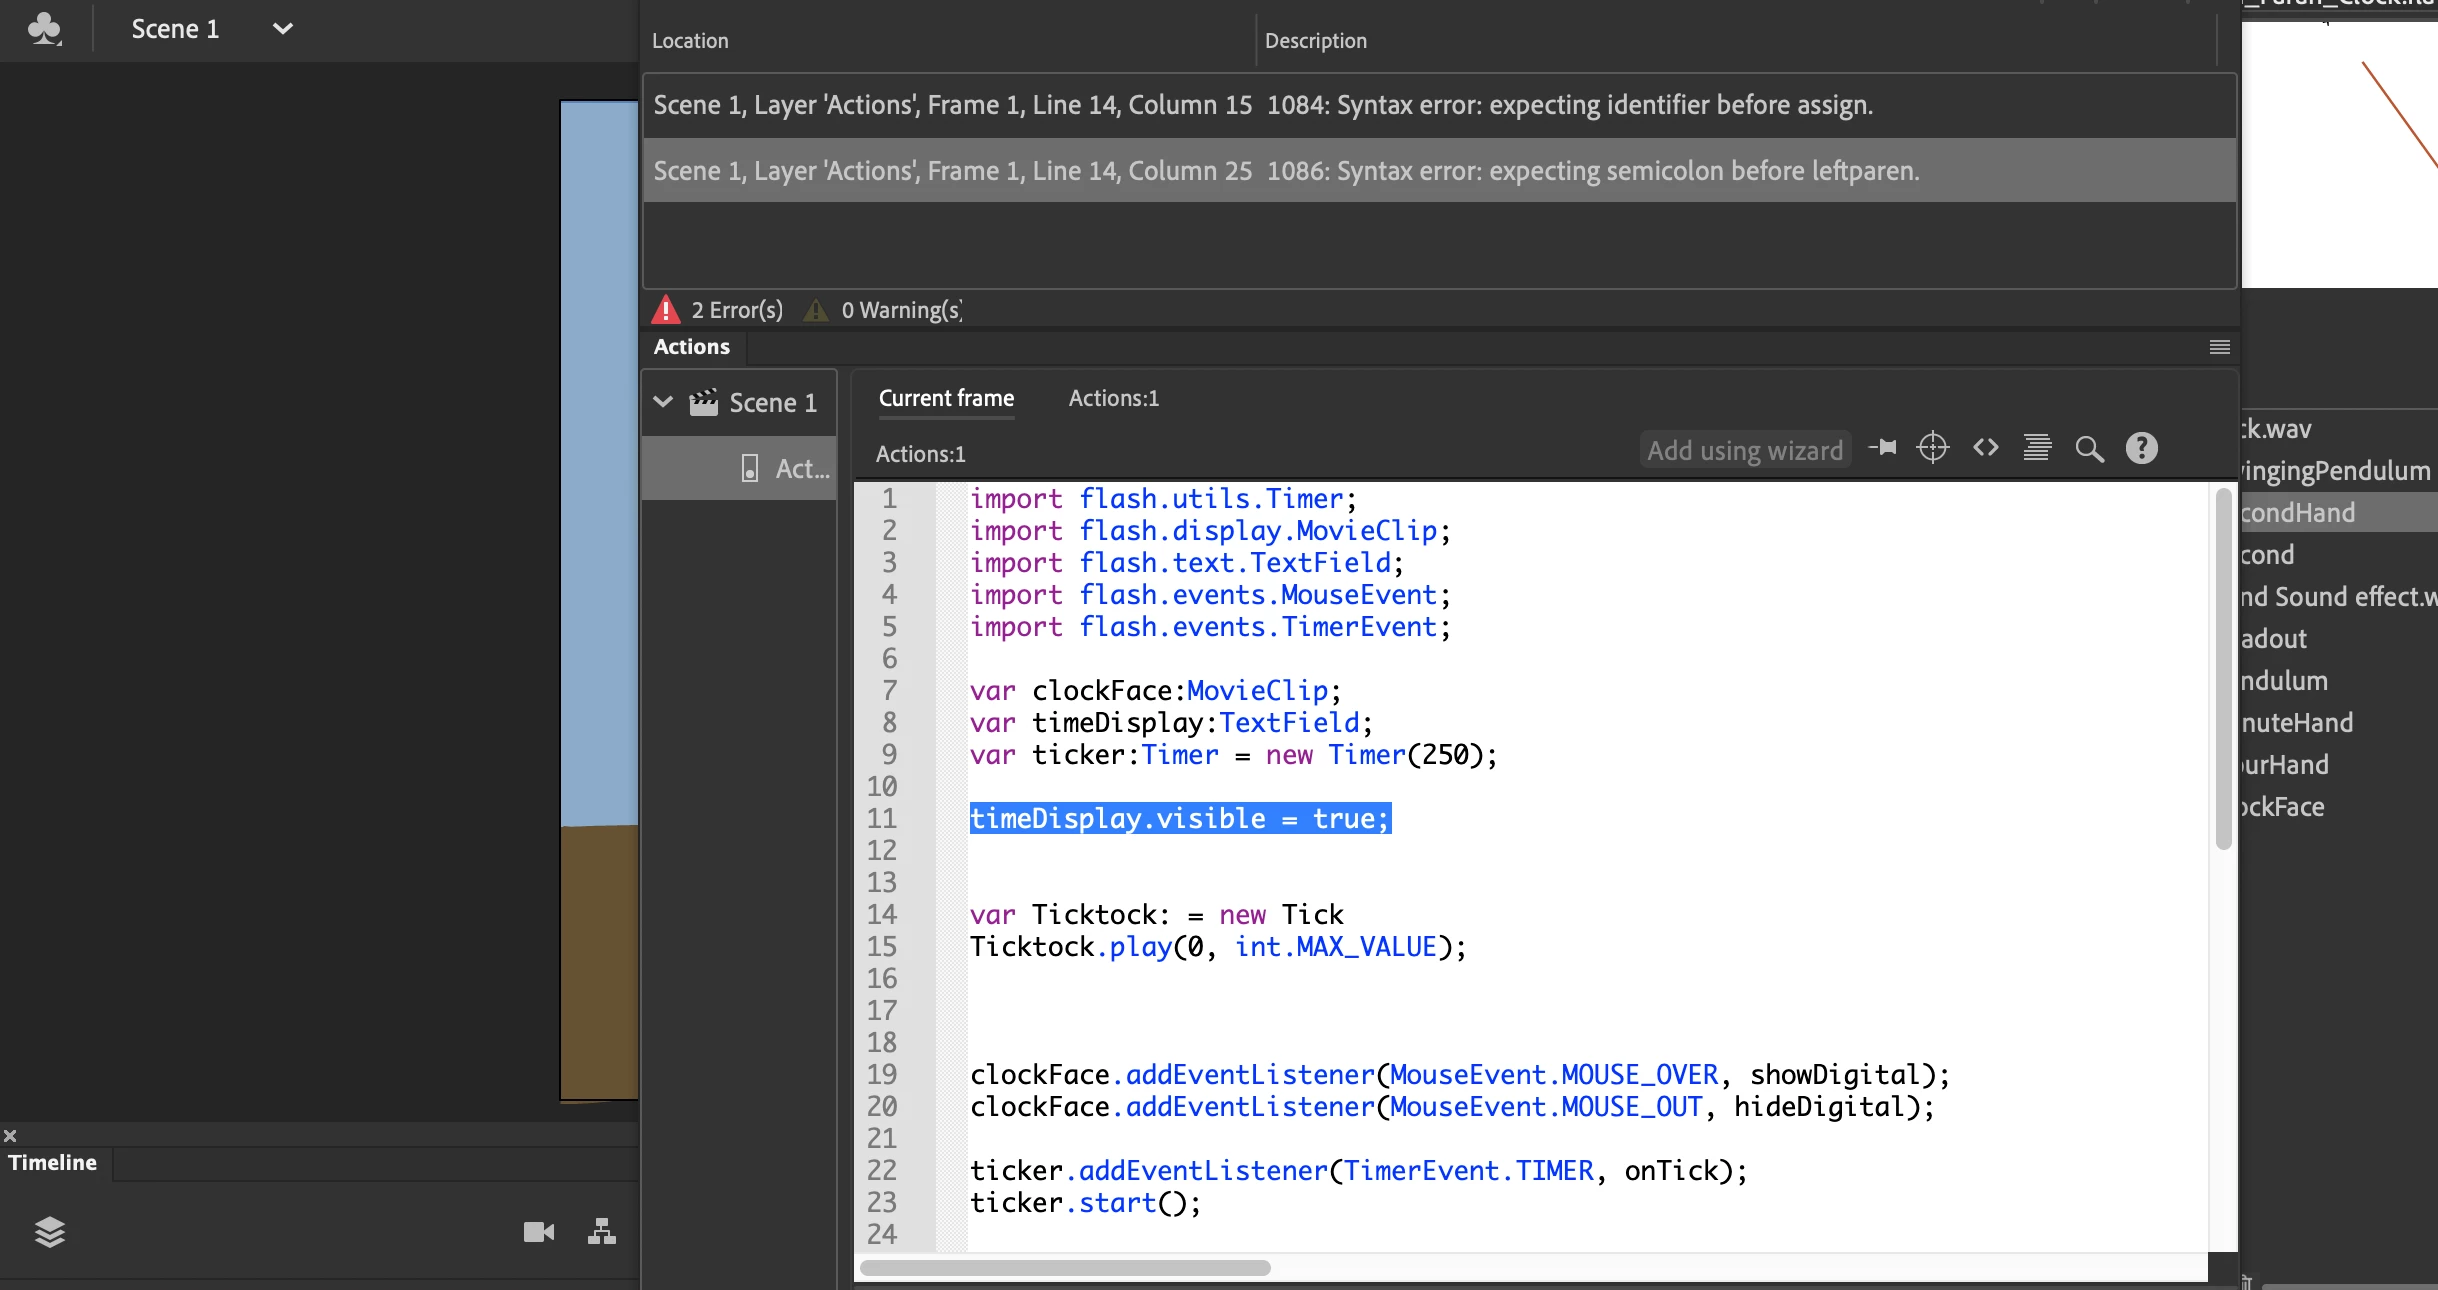Open the find magnifier in Actions
Viewport: 2438px width, 1290px height.
pos(2089,449)
